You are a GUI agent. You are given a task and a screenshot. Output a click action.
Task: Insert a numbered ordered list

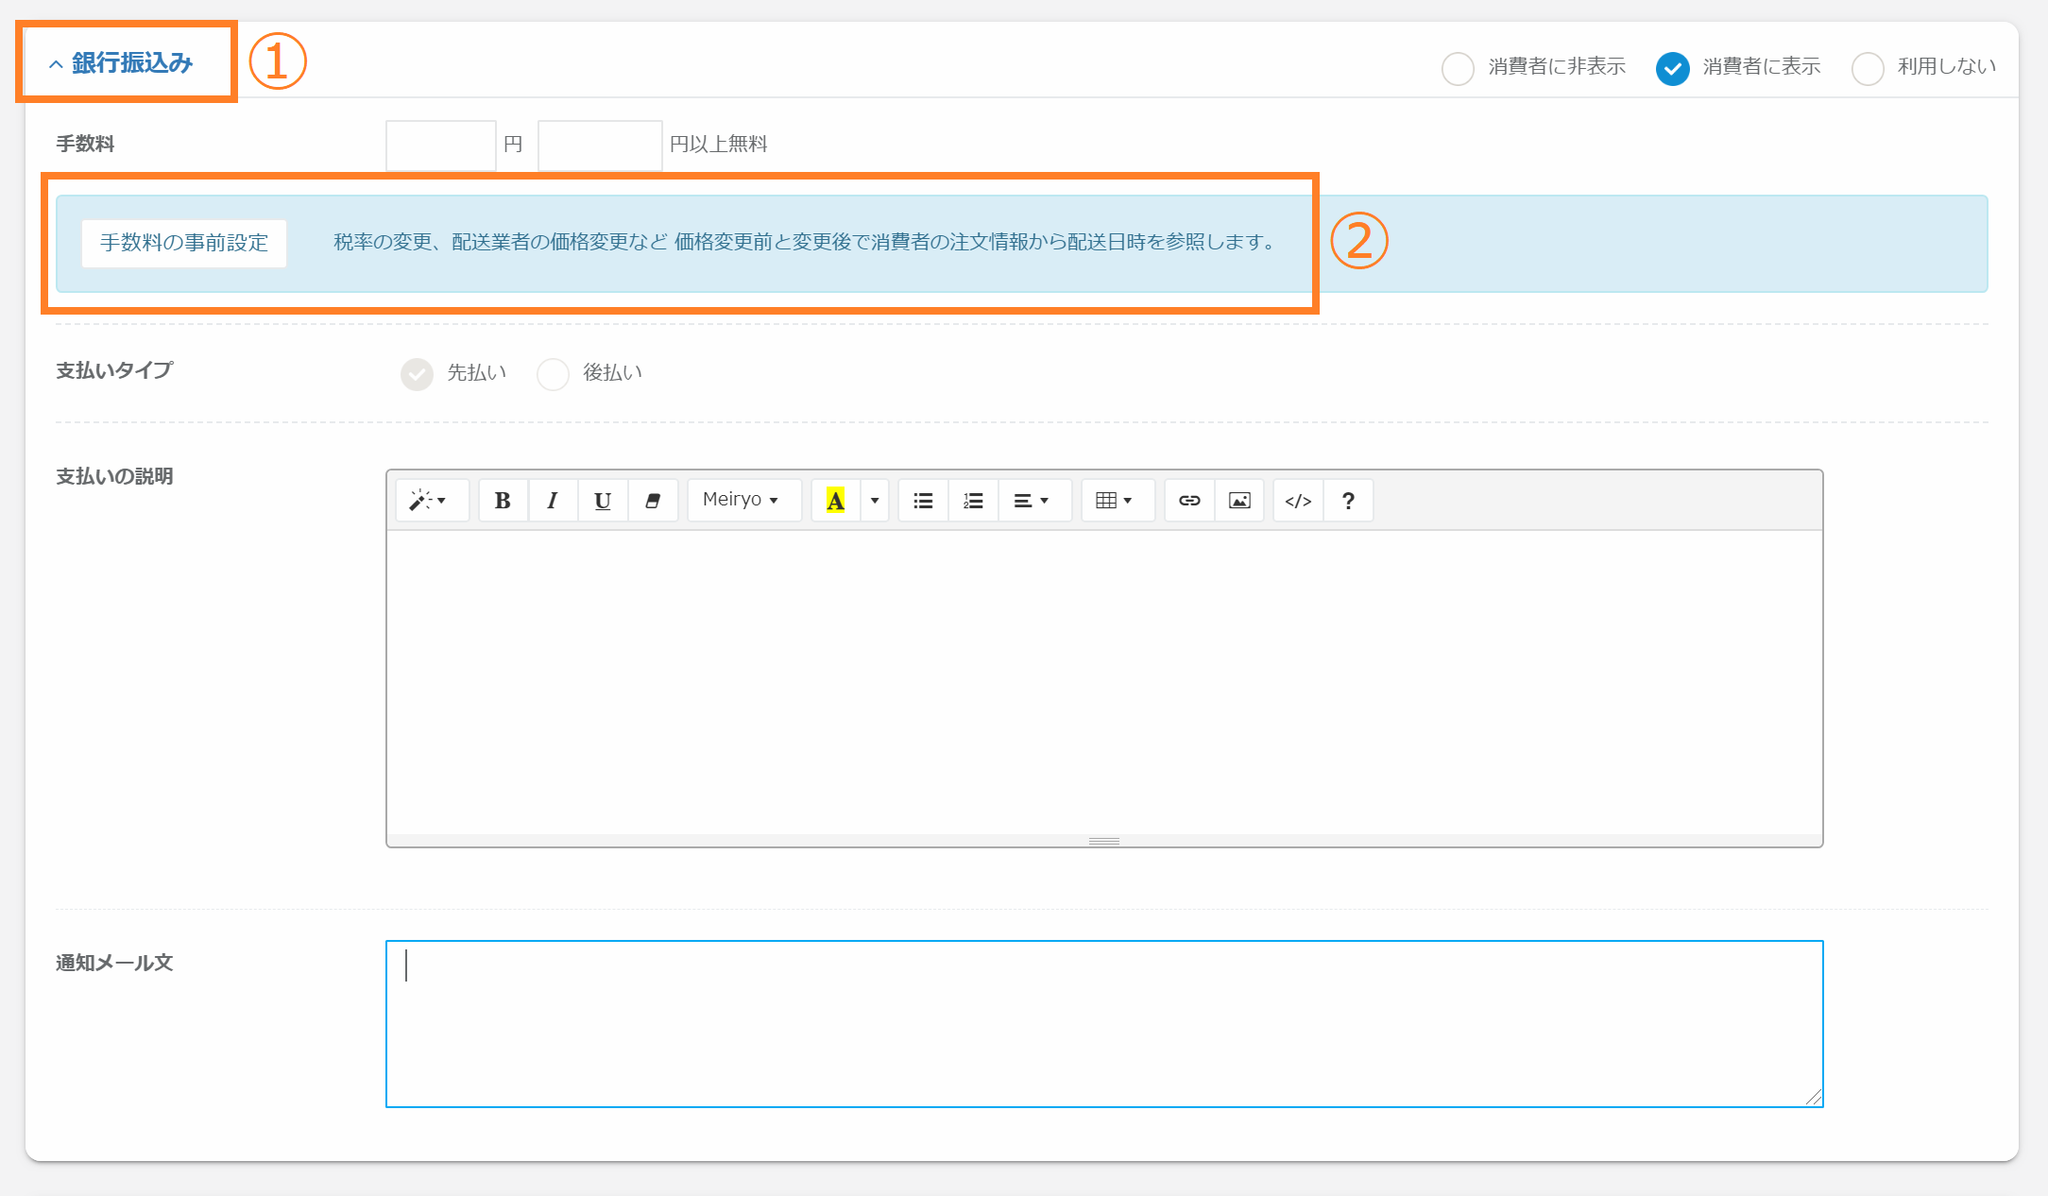click(973, 500)
